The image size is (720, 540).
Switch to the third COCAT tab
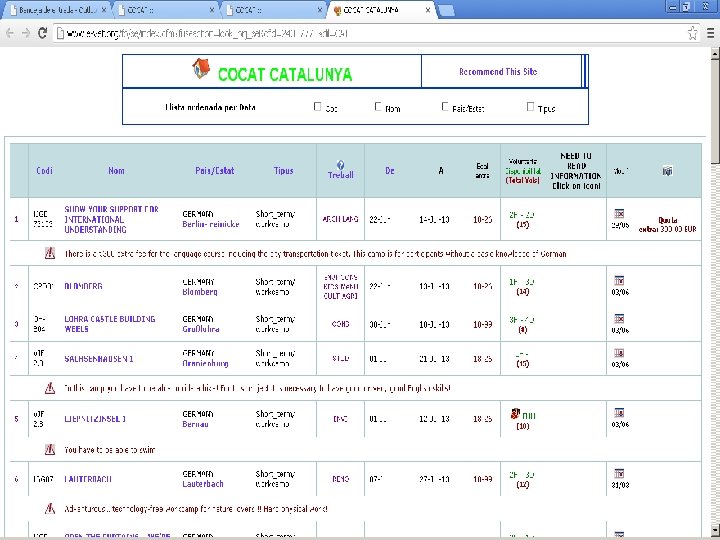[273, 10]
